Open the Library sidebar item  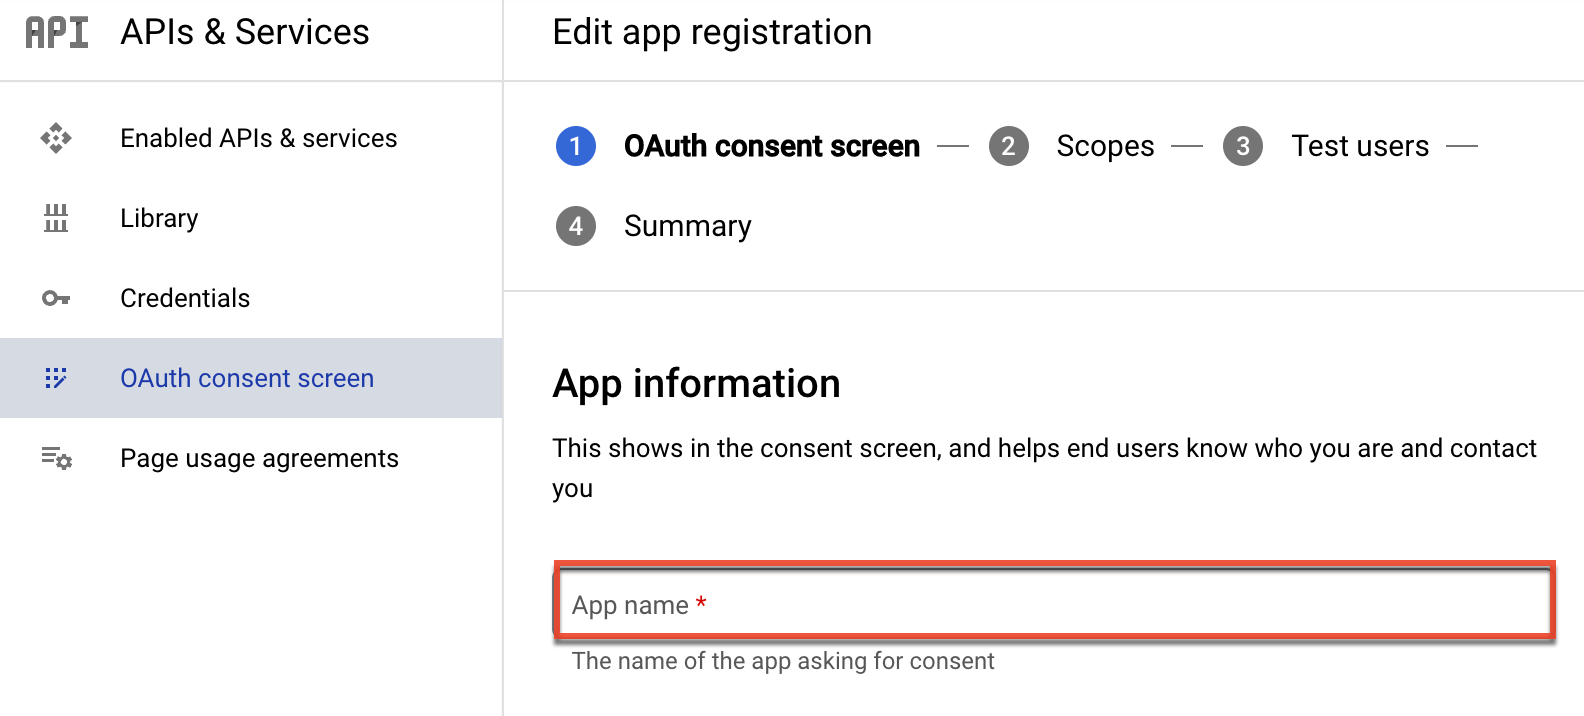(x=251, y=218)
